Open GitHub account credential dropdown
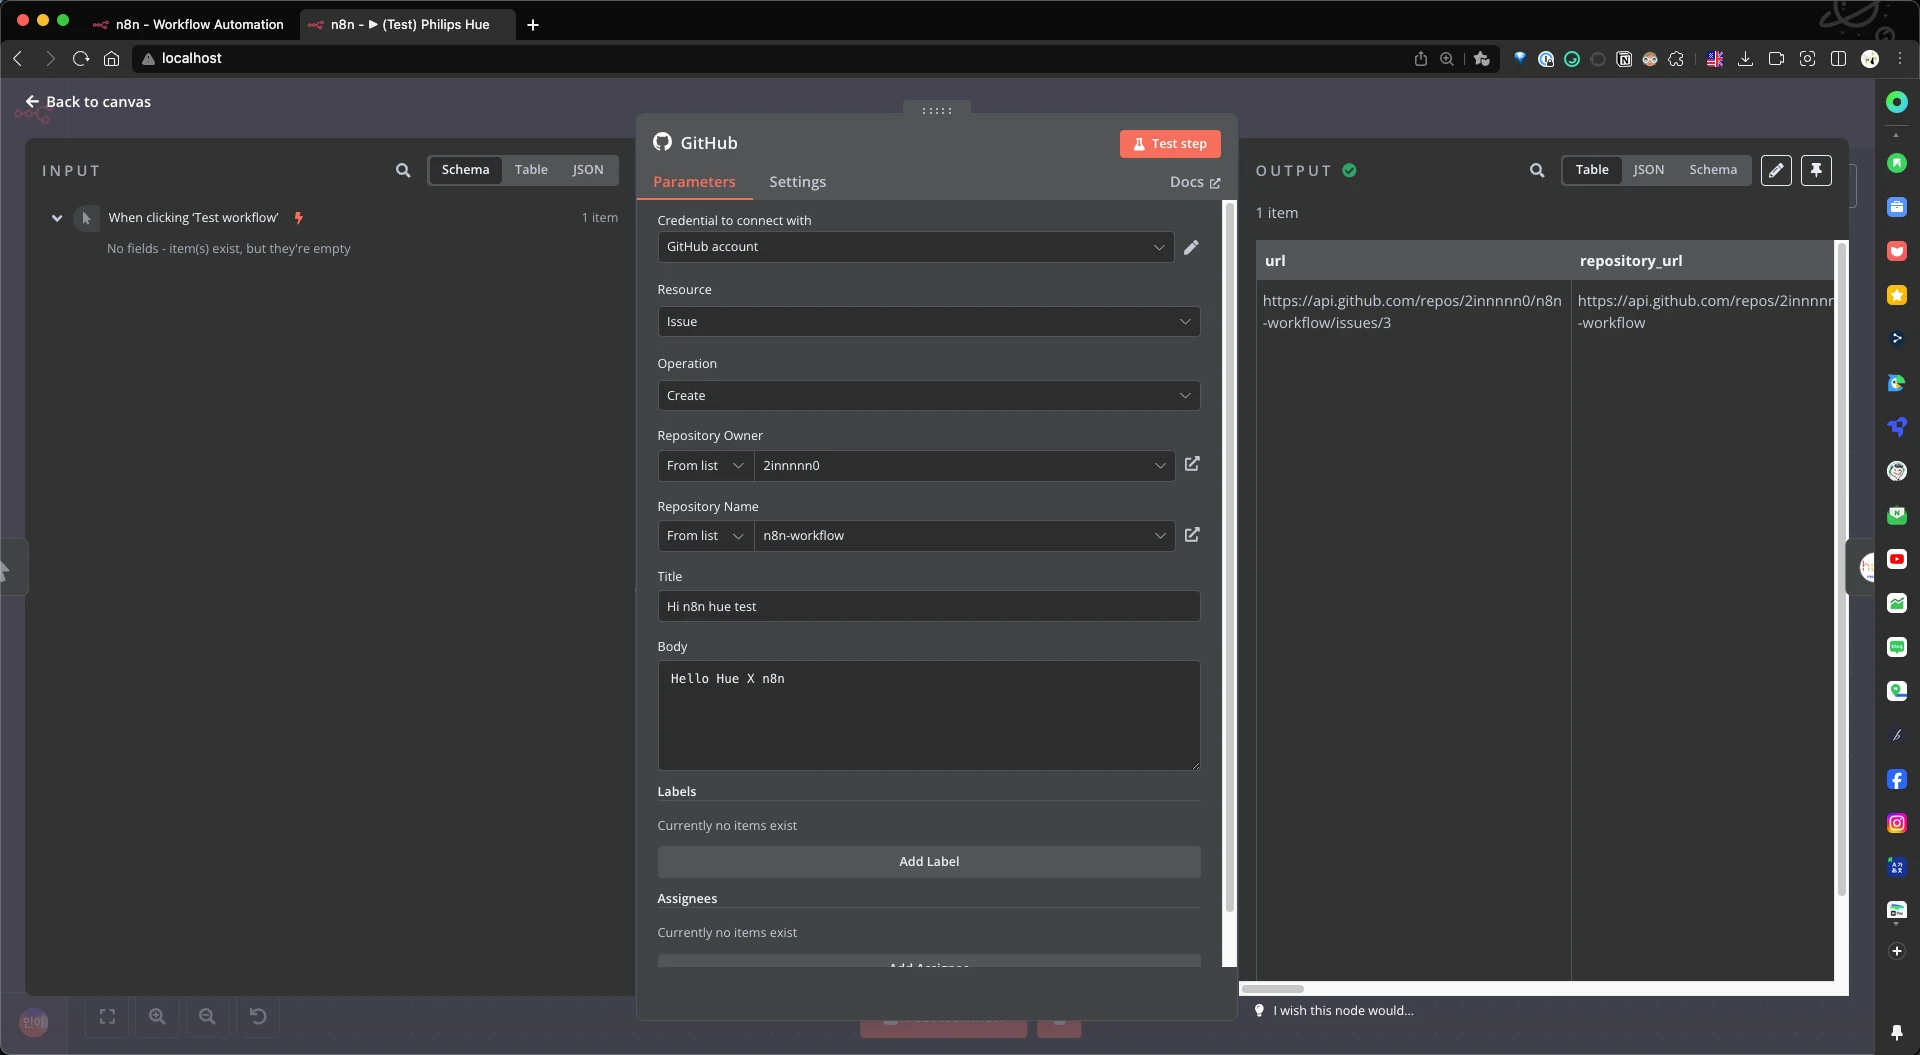This screenshot has height=1055, width=1920. 915,247
